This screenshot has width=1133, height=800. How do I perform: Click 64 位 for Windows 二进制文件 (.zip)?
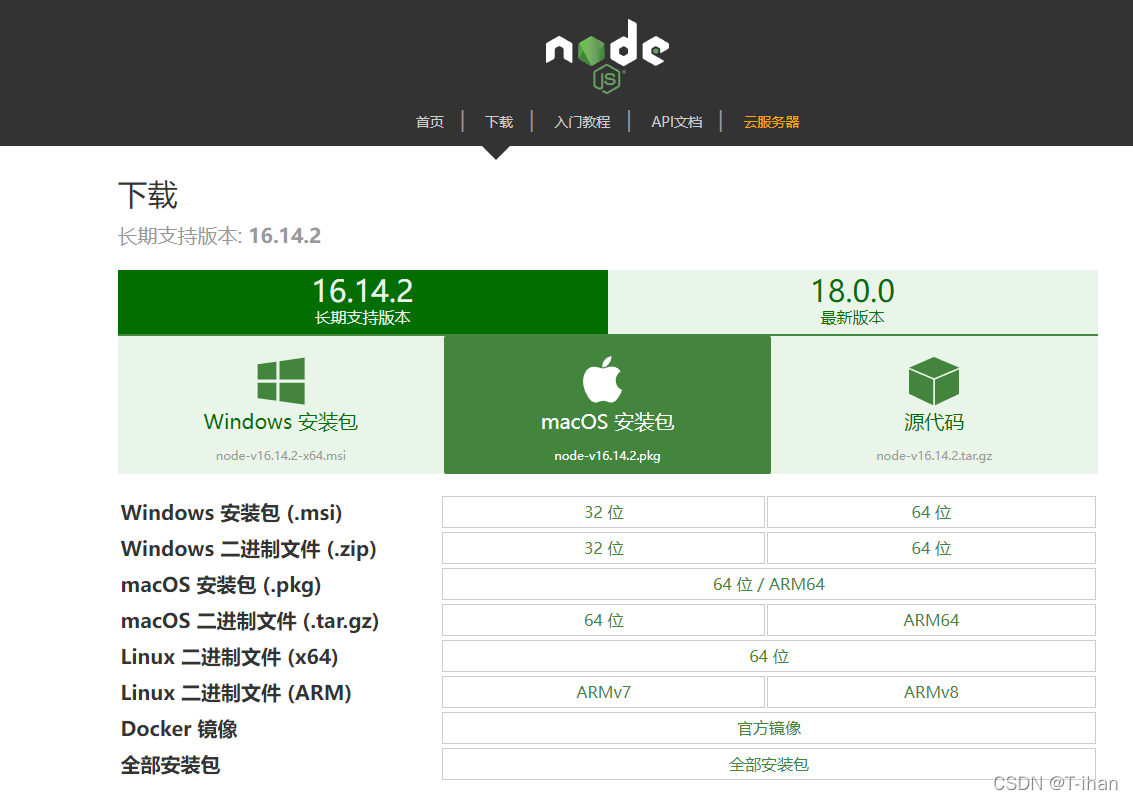tap(931, 548)
